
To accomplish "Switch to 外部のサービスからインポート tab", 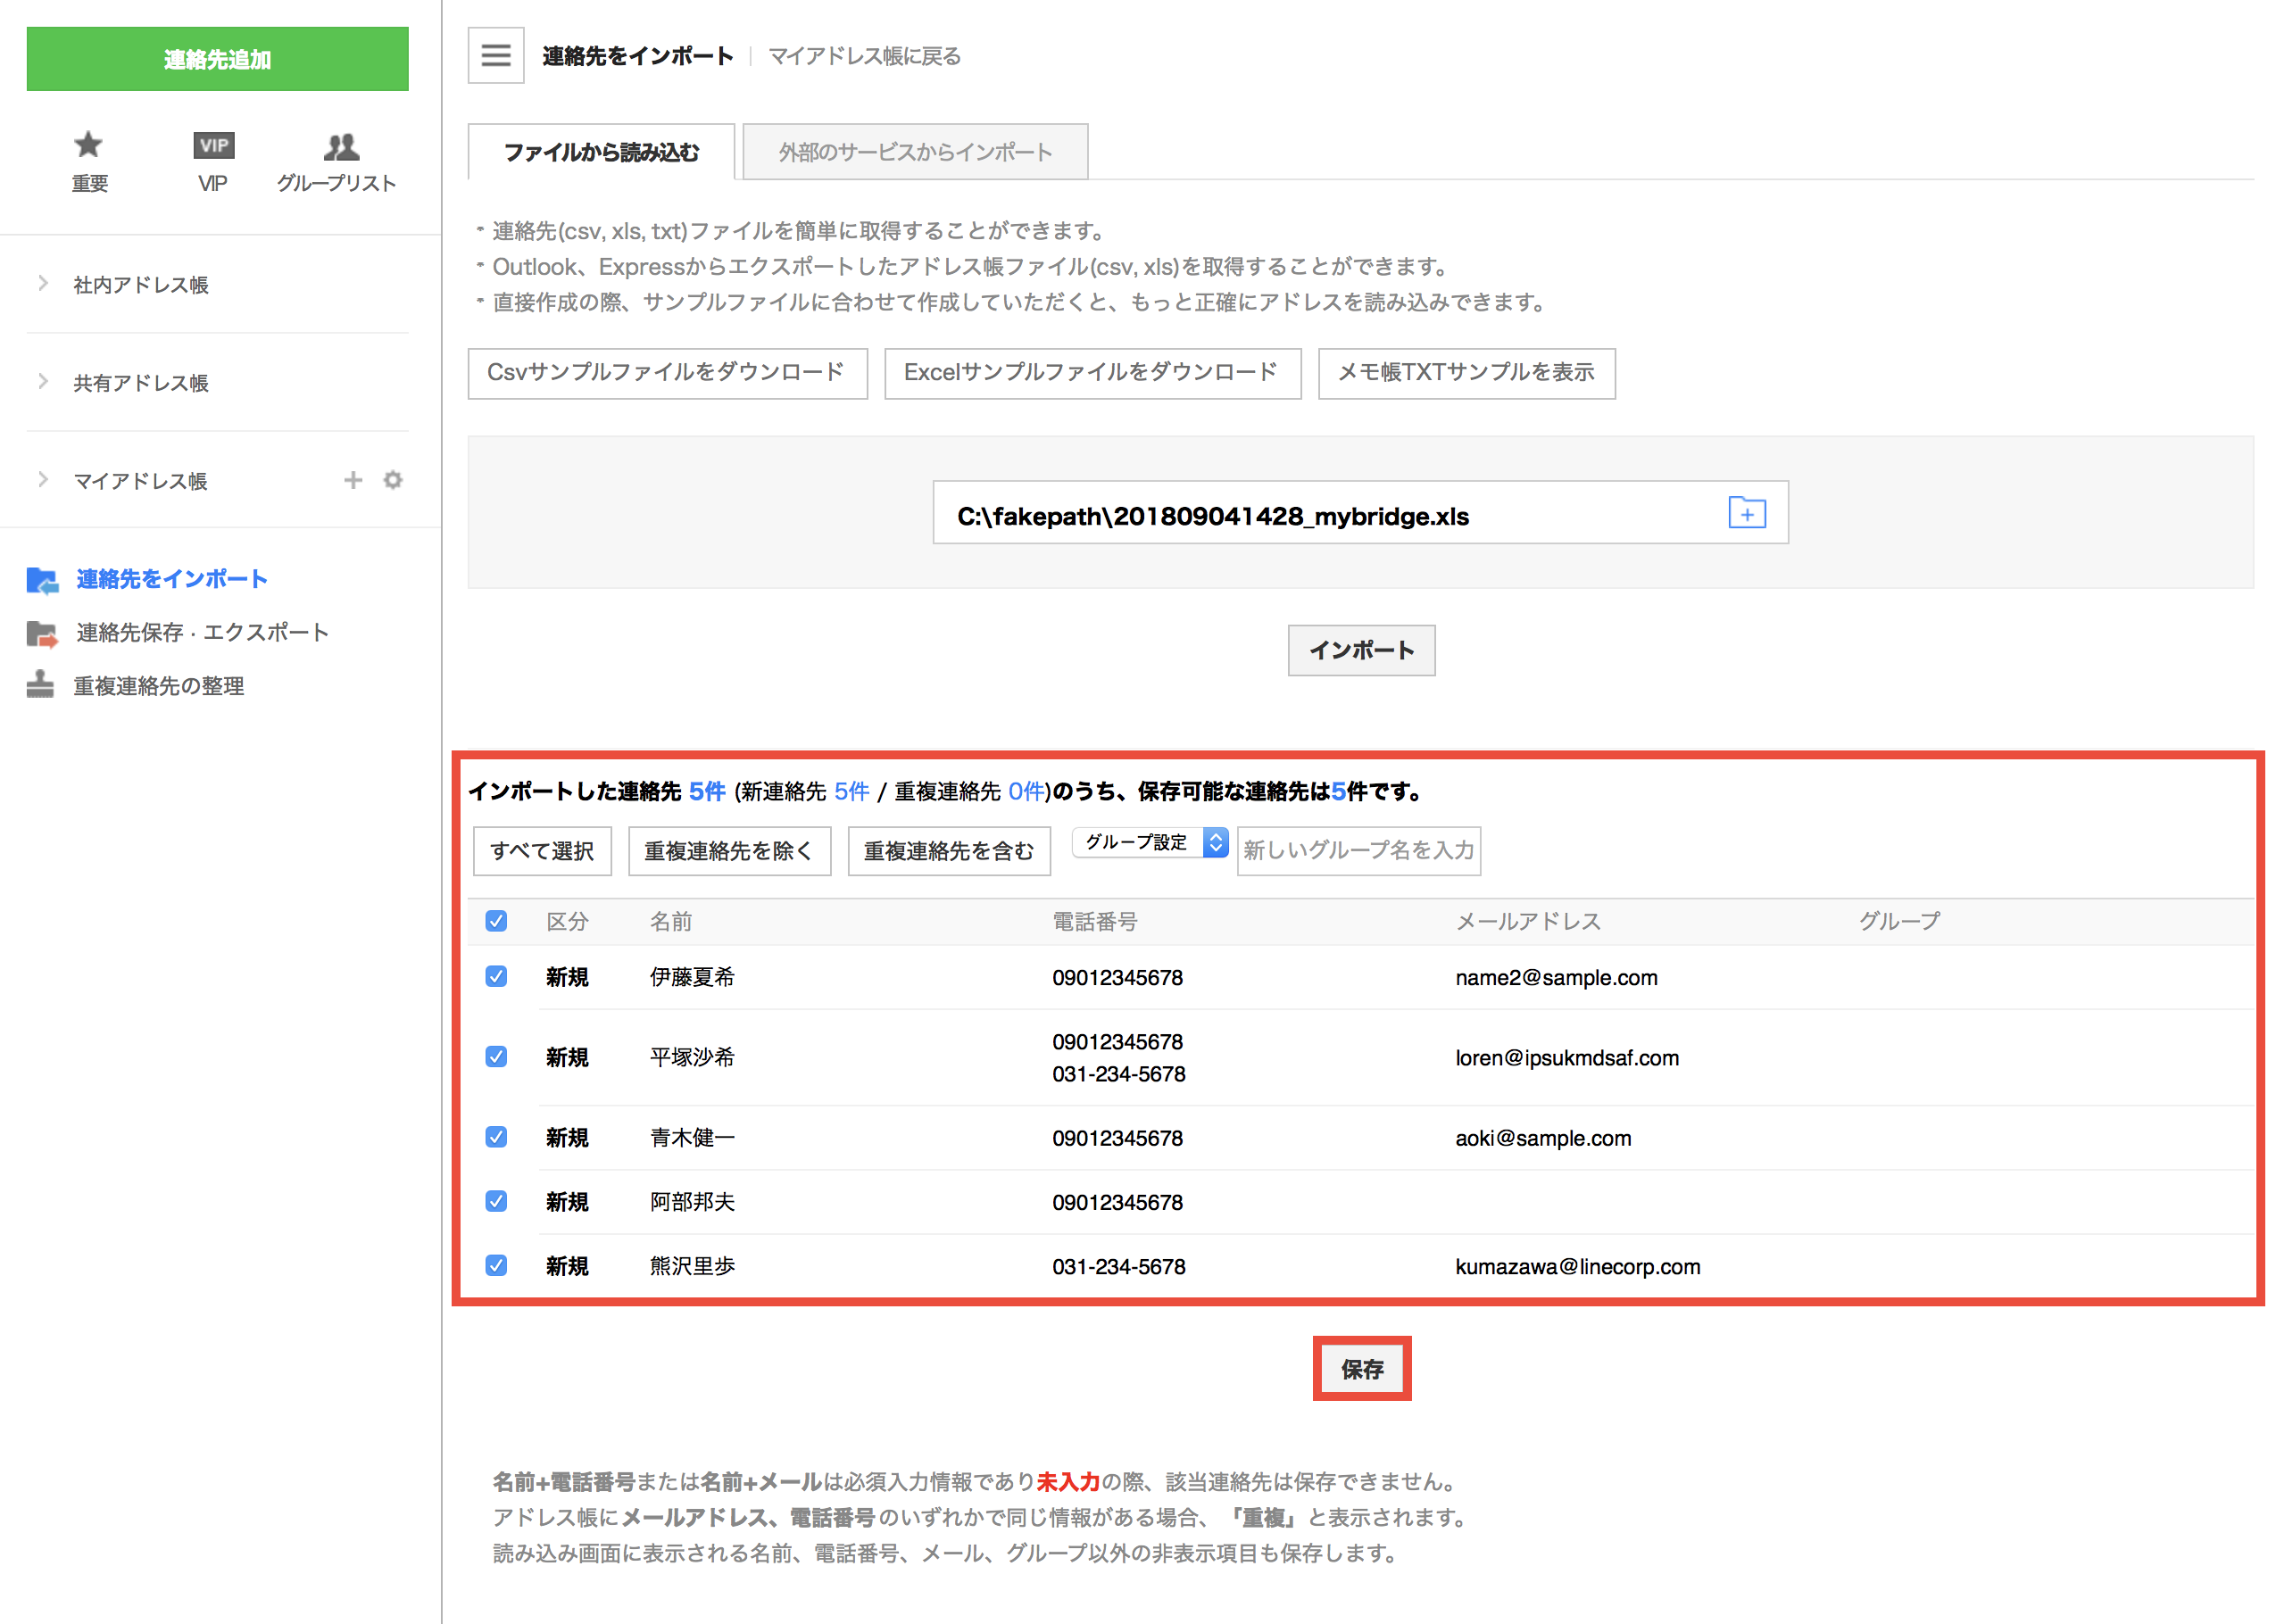I will [915, 152].
